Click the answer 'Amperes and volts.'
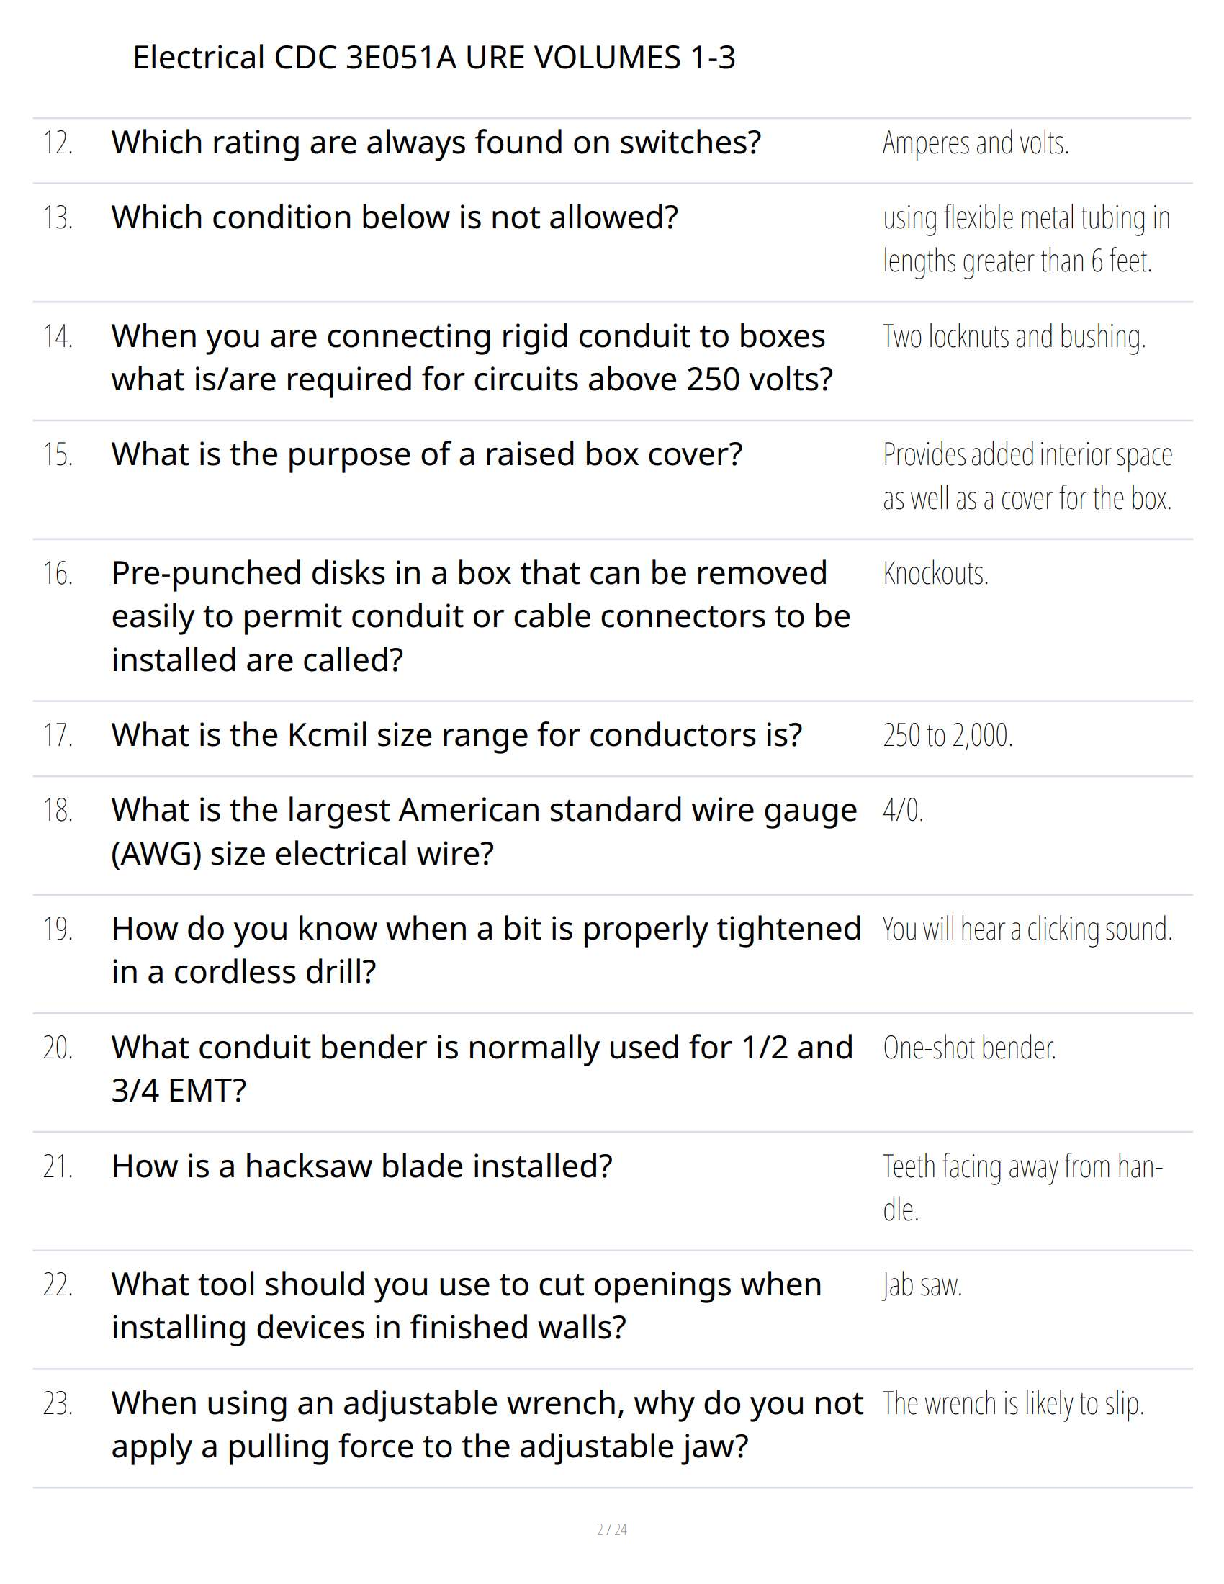Viewport: 1224px width, 1584px height. pos(976,144)
